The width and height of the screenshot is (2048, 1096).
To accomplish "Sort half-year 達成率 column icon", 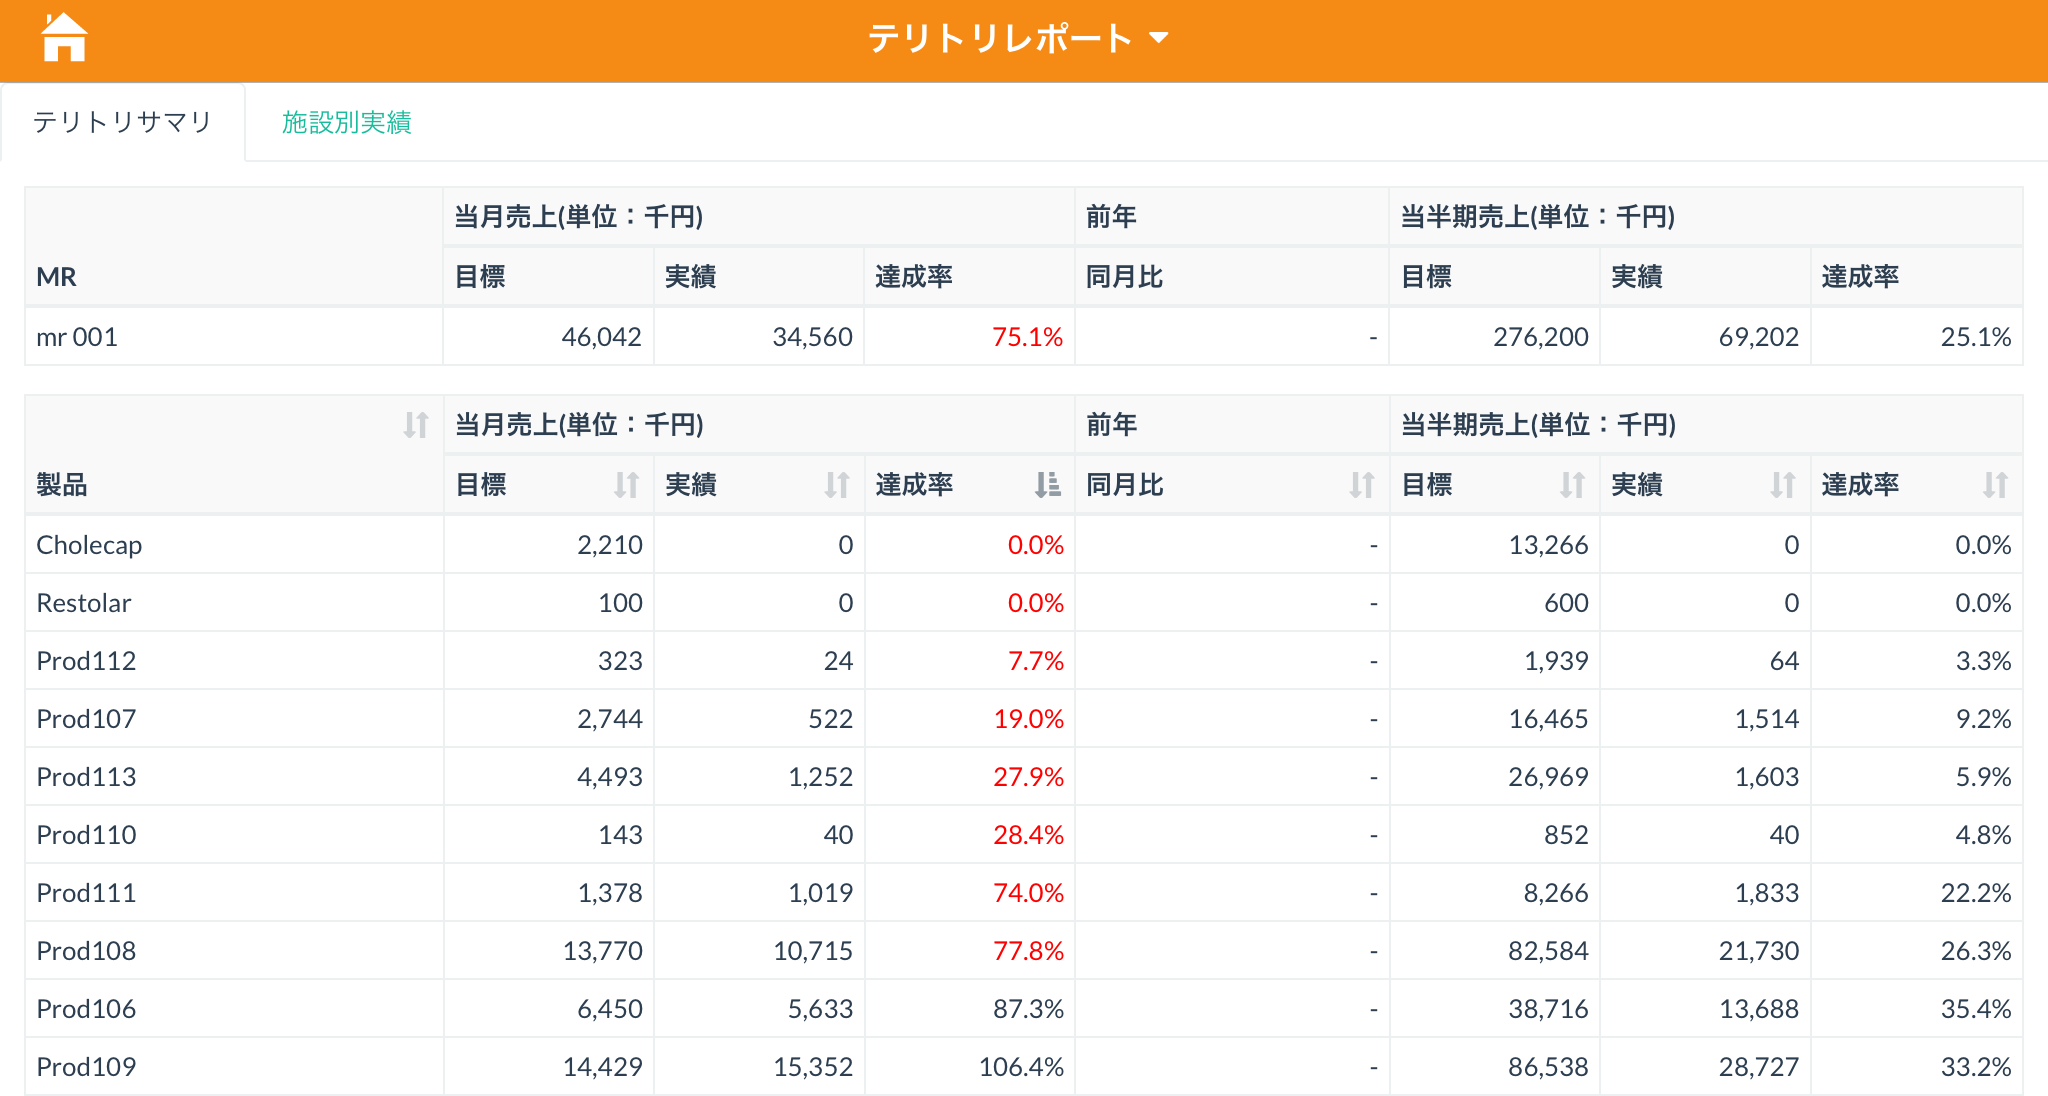I will 1995,485.
